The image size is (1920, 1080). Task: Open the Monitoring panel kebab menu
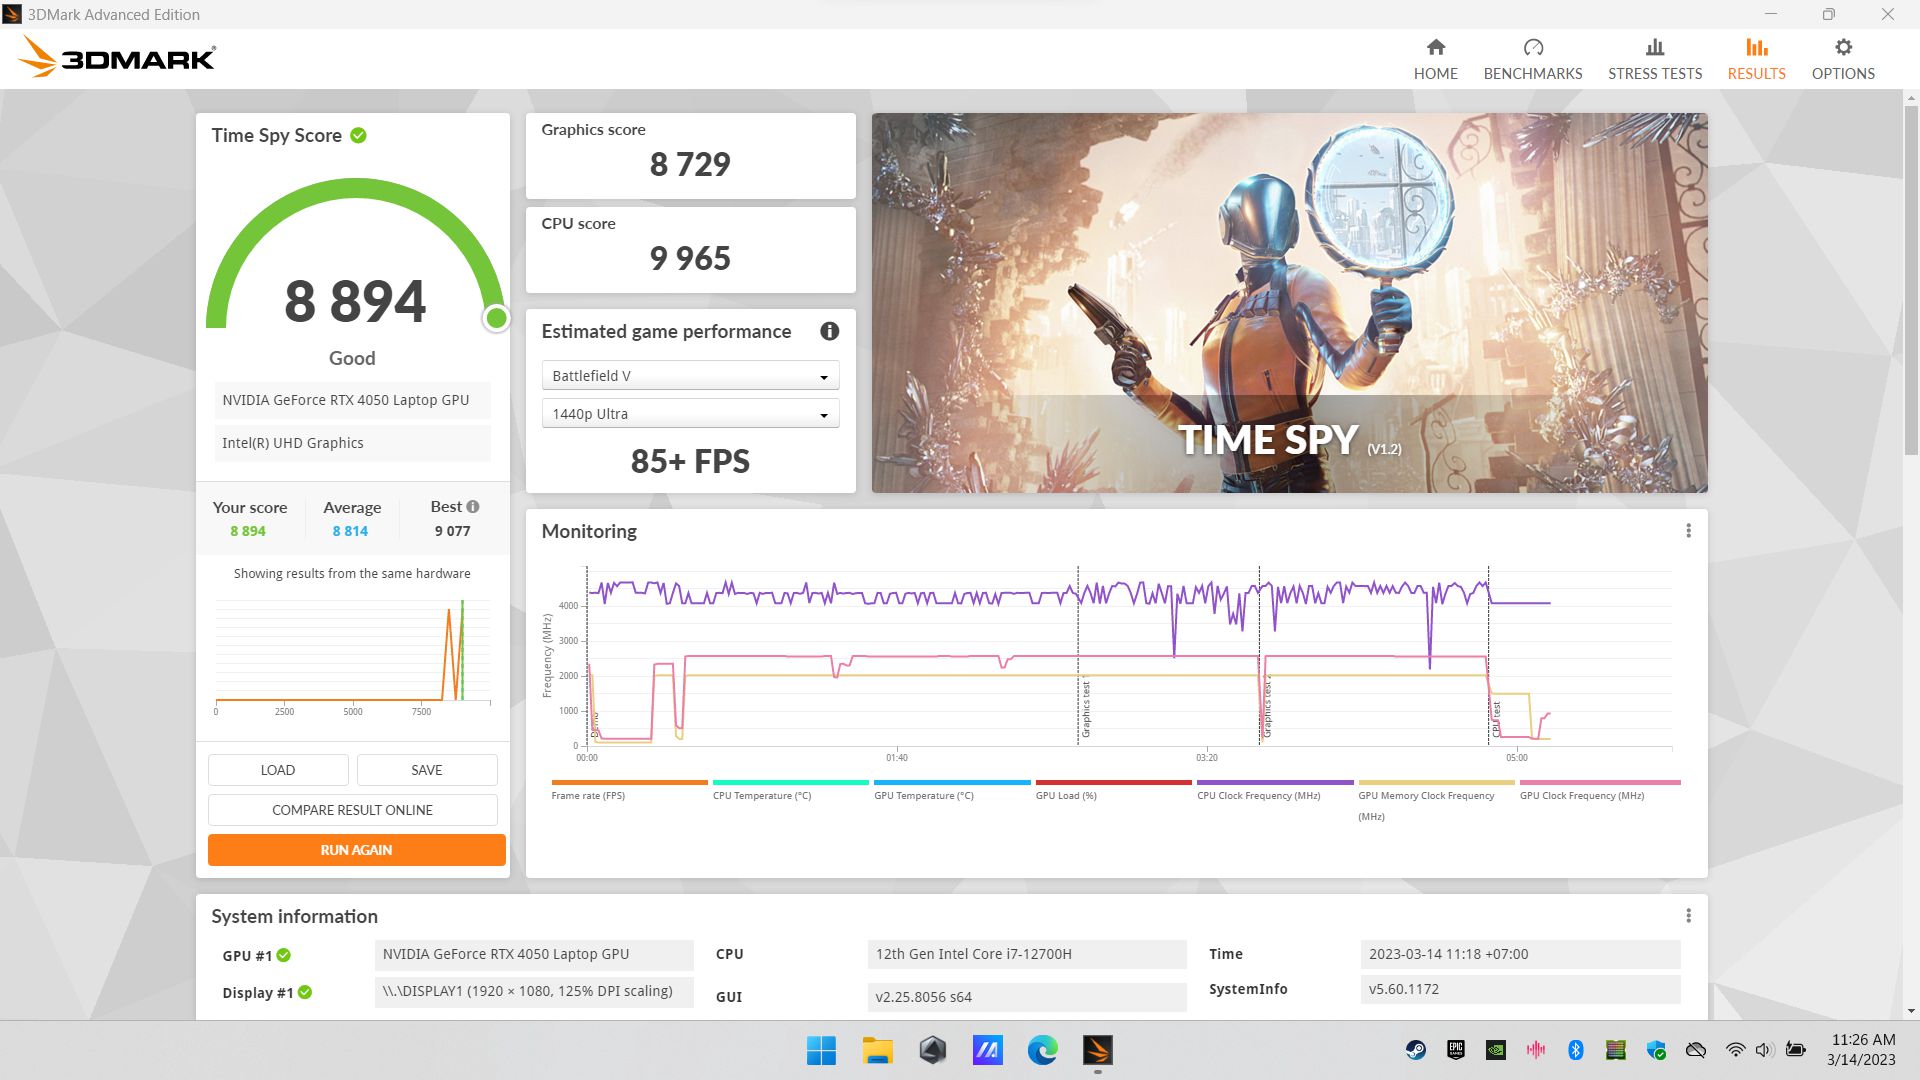coord(1688,531)
